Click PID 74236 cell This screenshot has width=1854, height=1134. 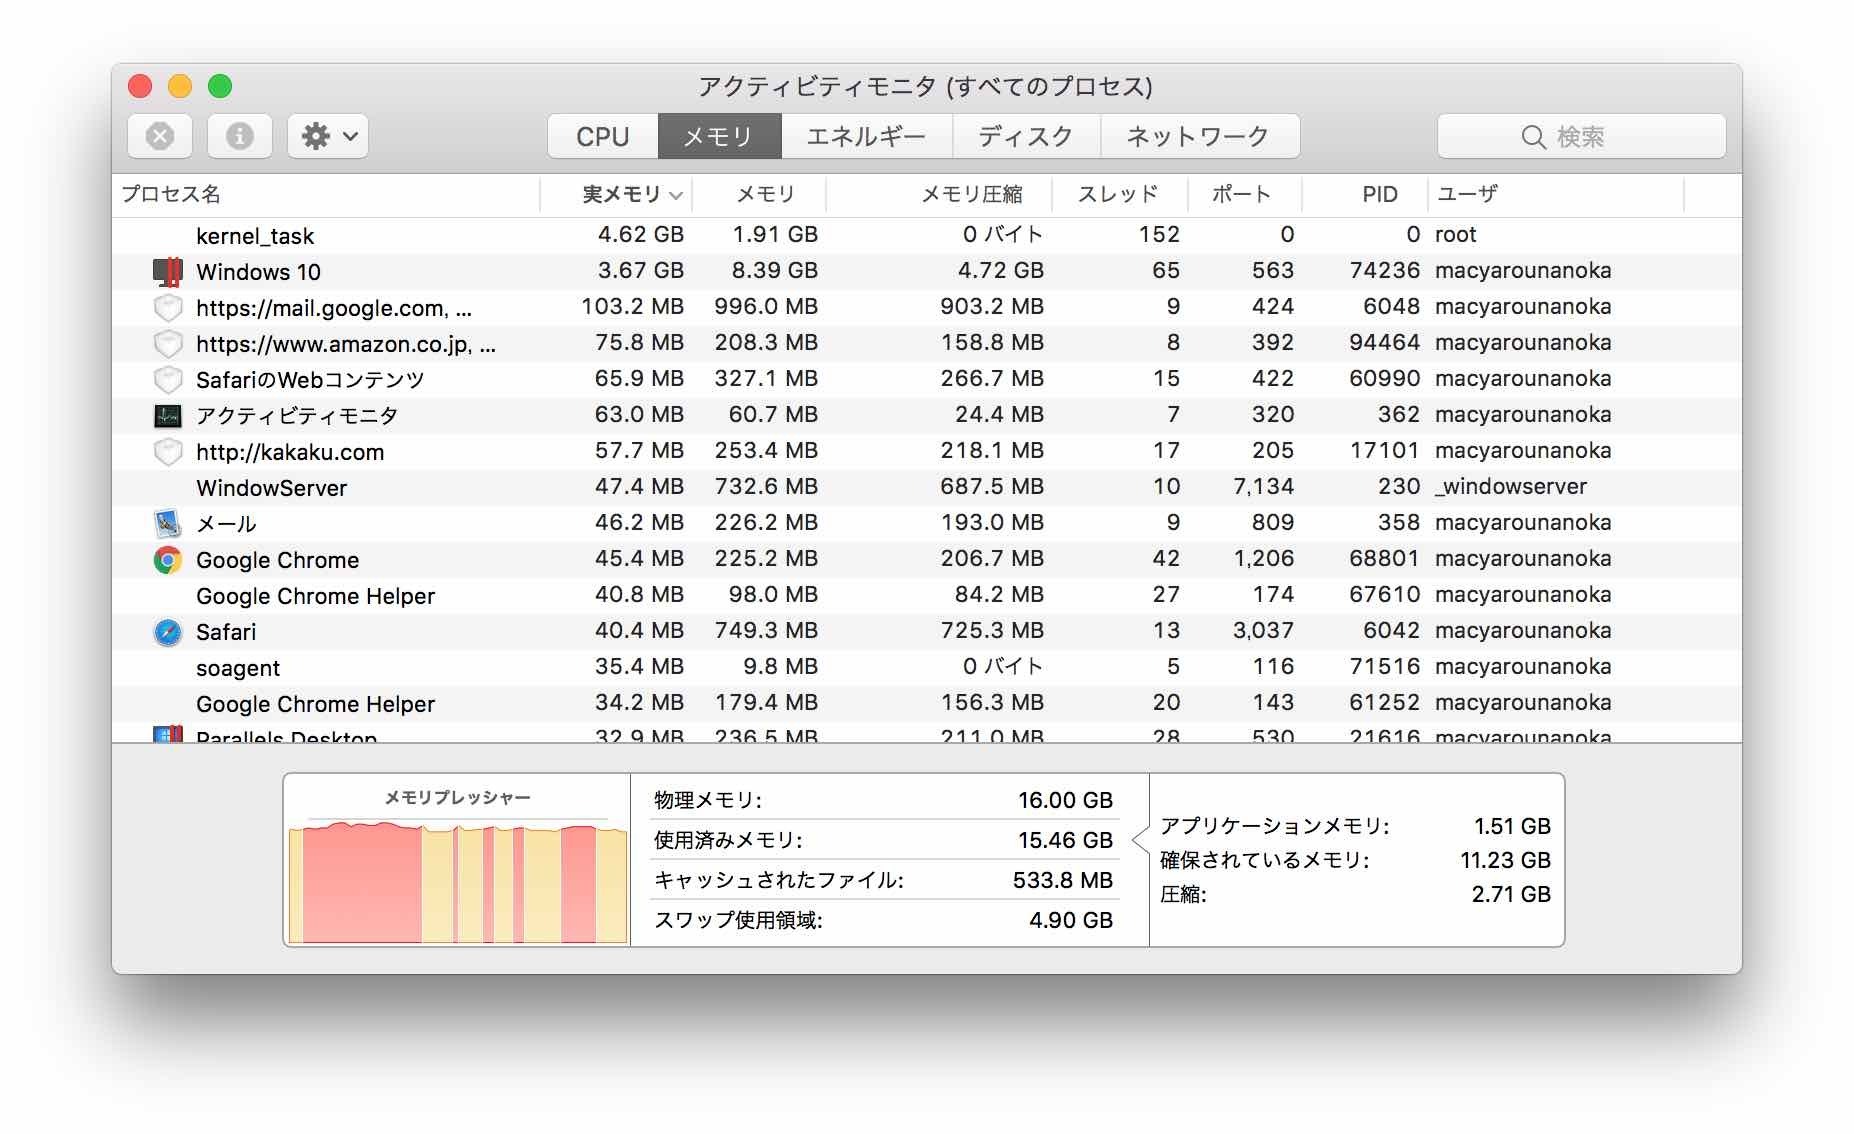click(x=1384, y=270)
